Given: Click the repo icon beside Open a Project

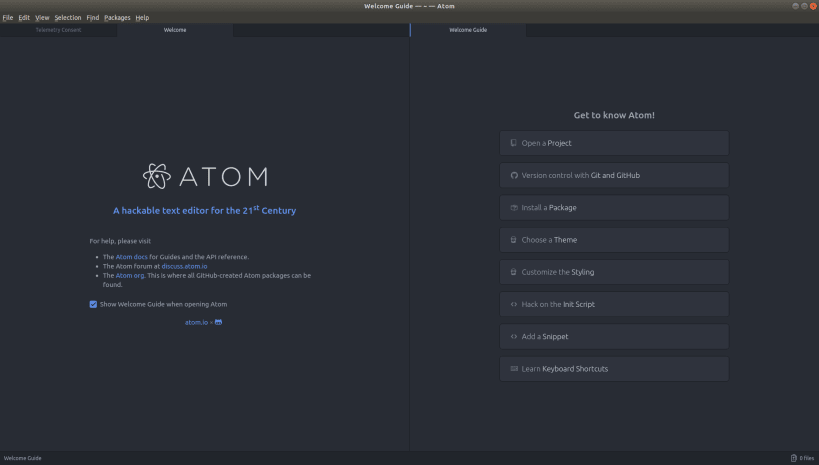Looking at the screenshot, I should (x=513, y=143).
